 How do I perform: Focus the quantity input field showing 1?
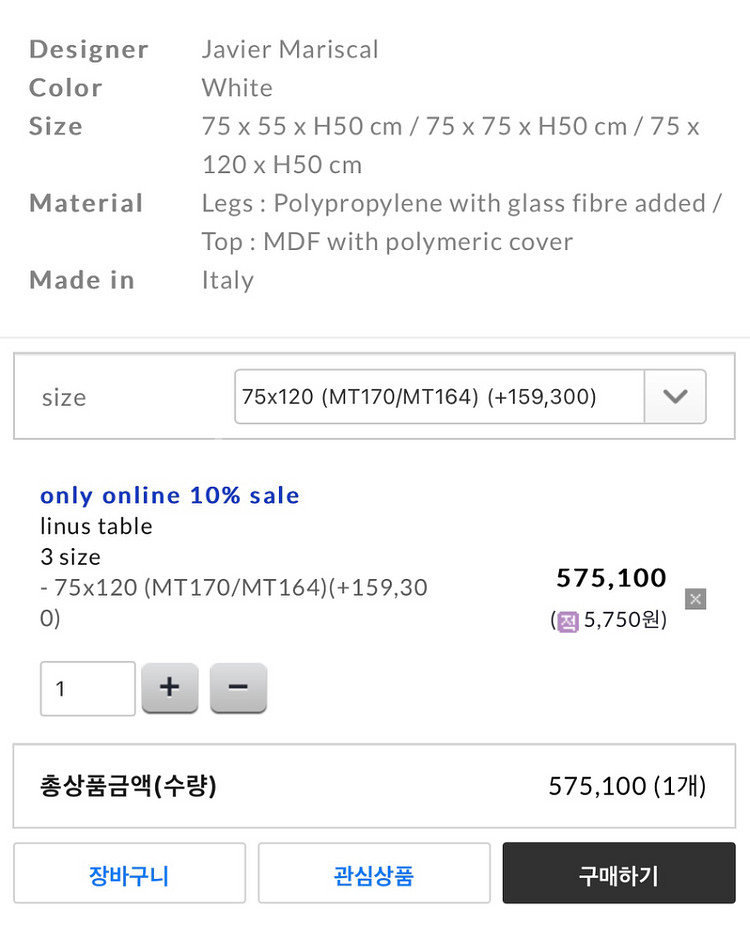tap(88, 688)
